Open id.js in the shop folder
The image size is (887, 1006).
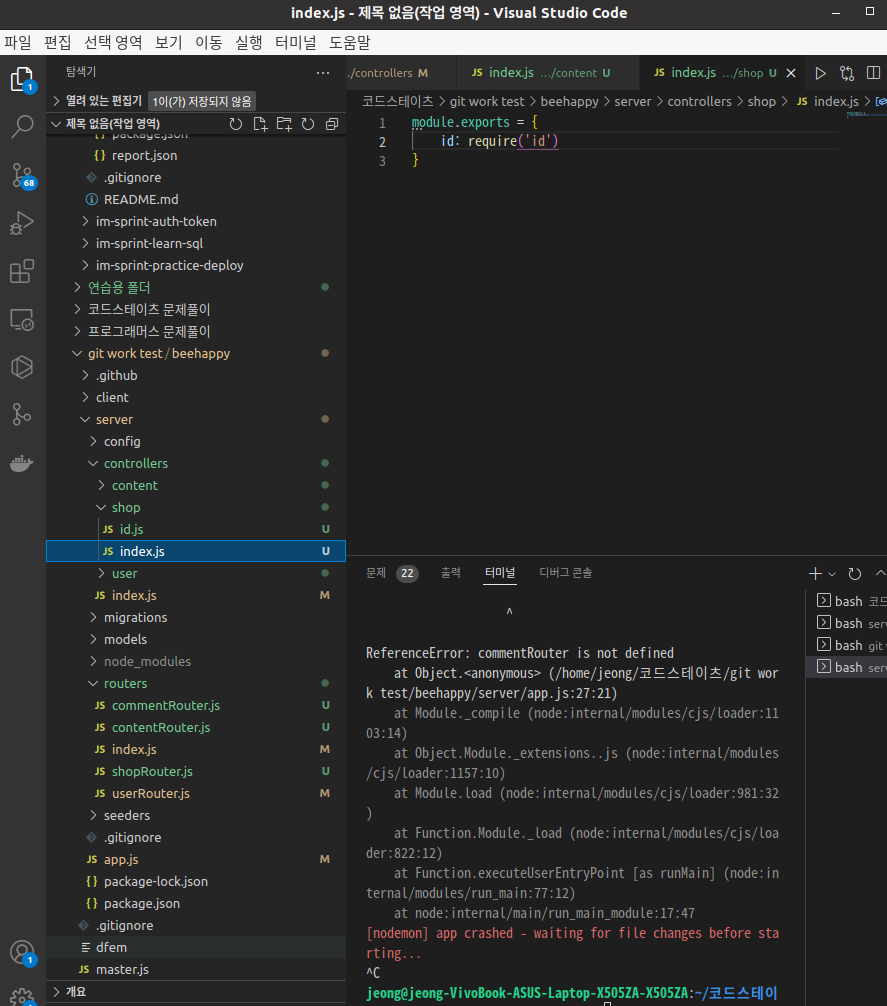(x=131, y=529)
